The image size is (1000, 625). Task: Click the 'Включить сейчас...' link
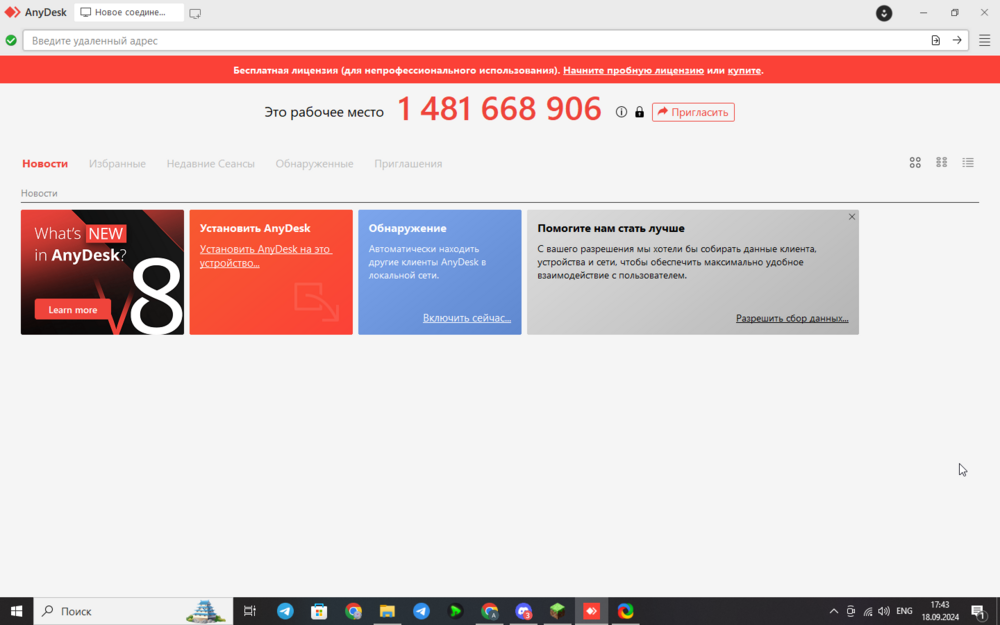tap(467, 318)
